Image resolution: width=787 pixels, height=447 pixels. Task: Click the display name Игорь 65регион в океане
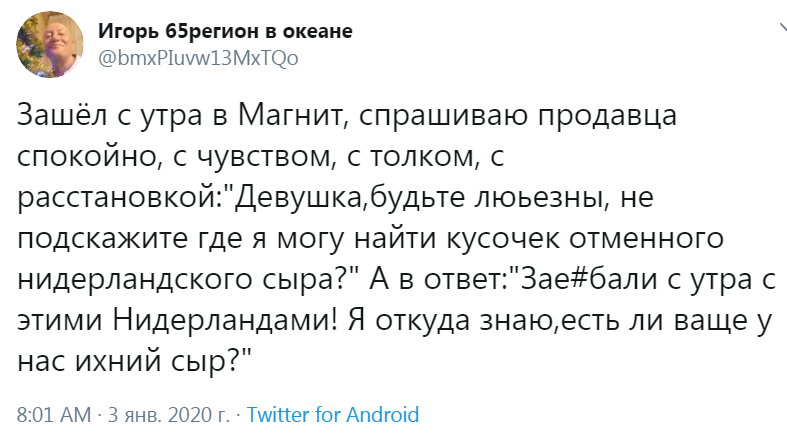225,31
